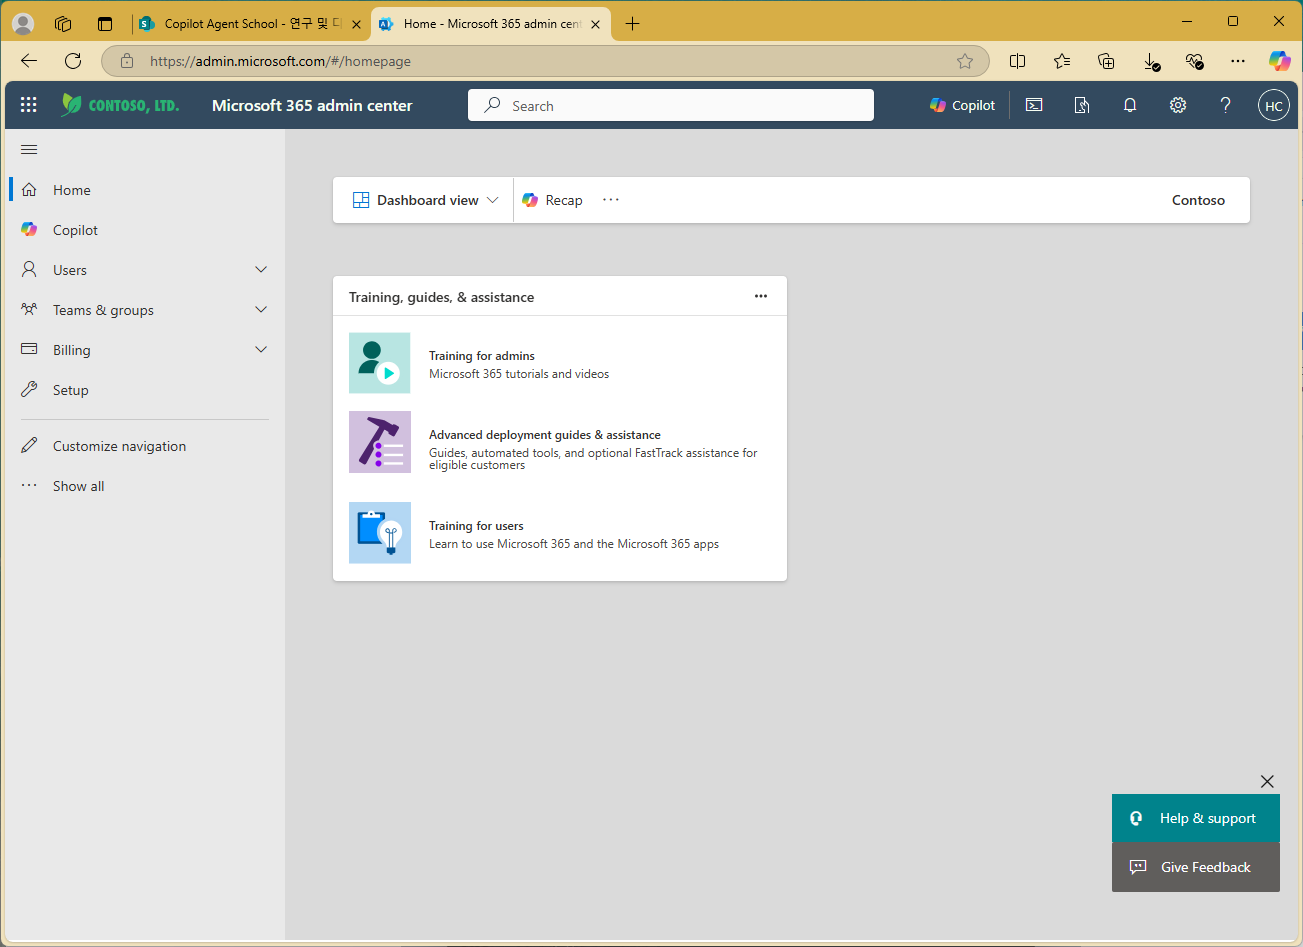Open the browser Downloads icon

[x=1151, y=61]
